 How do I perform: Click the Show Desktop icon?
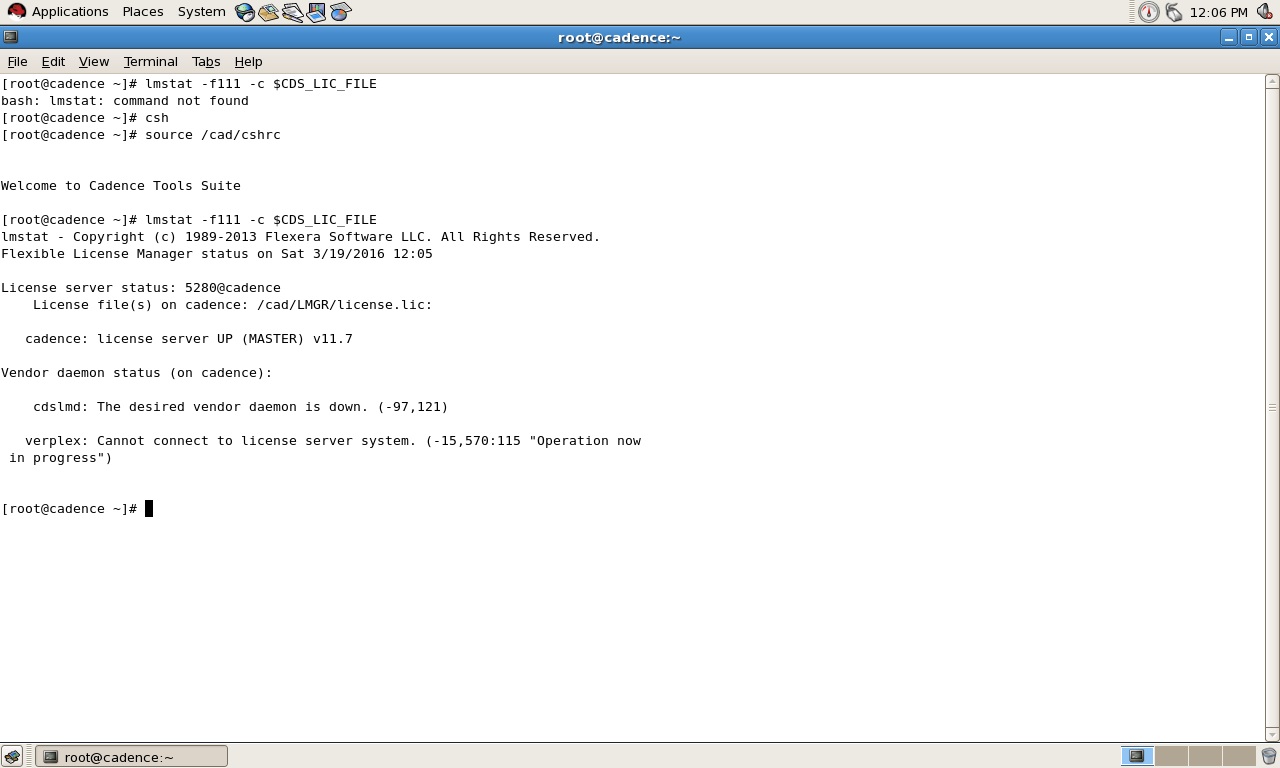pos(12,756)
